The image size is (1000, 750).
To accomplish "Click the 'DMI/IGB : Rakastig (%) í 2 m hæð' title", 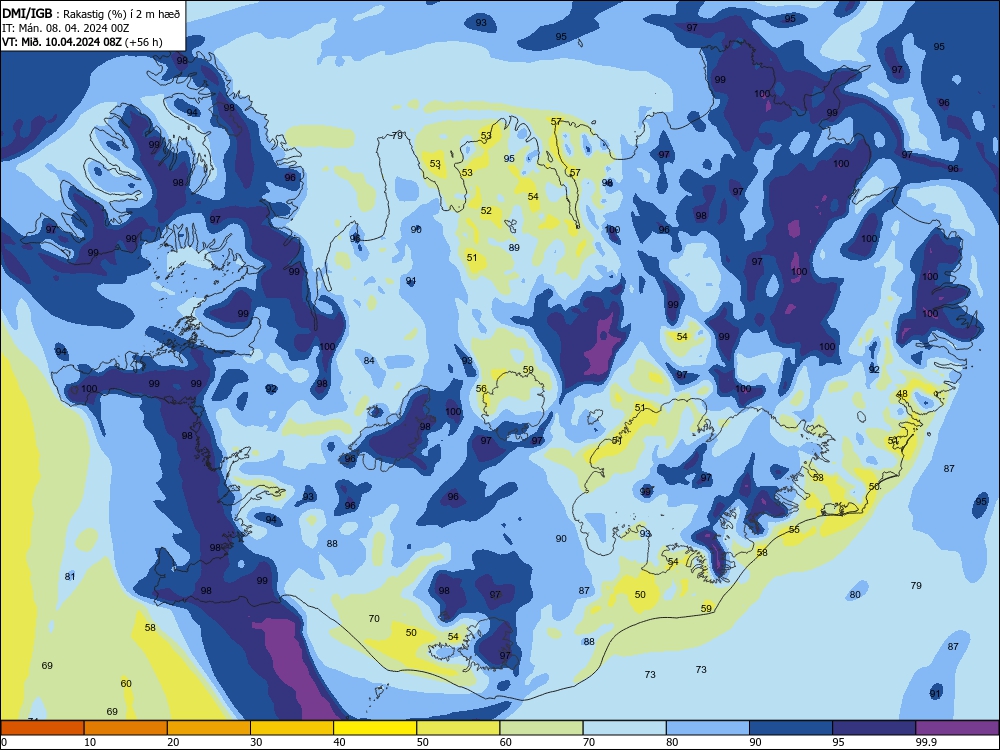I will click(x=91, y=13).
